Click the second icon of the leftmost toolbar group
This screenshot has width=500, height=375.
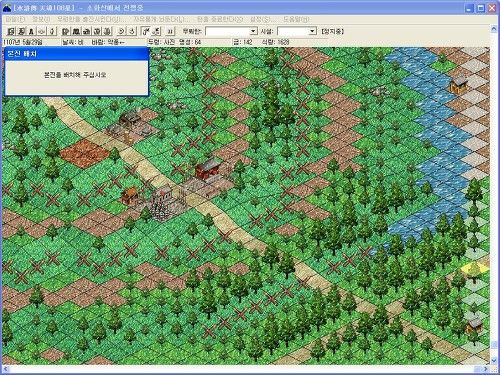(x=21, y=31)
